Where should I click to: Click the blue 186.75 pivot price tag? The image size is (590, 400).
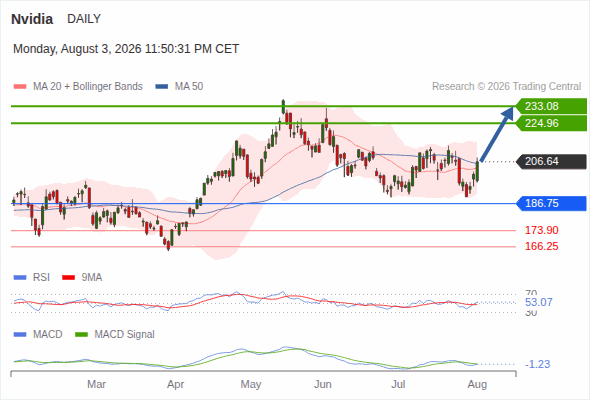point(551,204)
